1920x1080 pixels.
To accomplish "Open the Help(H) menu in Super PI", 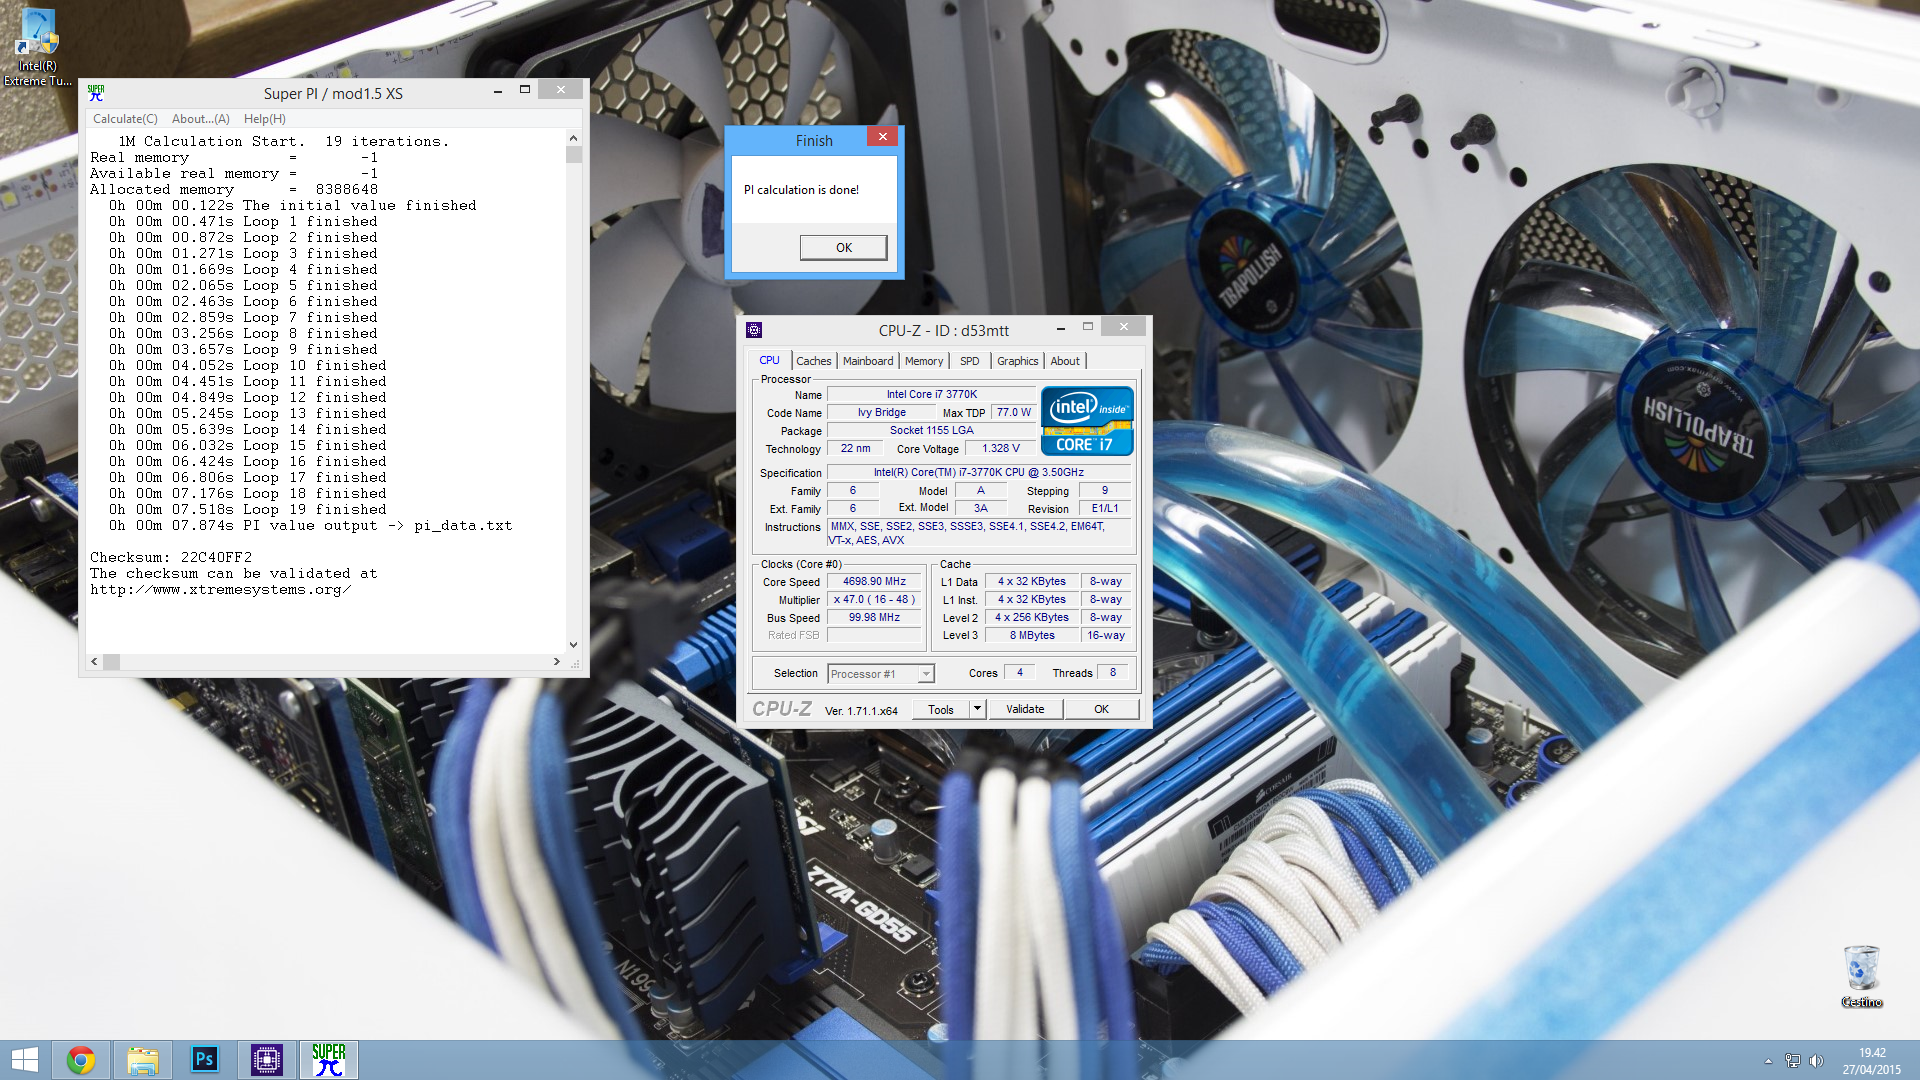I will [x=265, y=119].
